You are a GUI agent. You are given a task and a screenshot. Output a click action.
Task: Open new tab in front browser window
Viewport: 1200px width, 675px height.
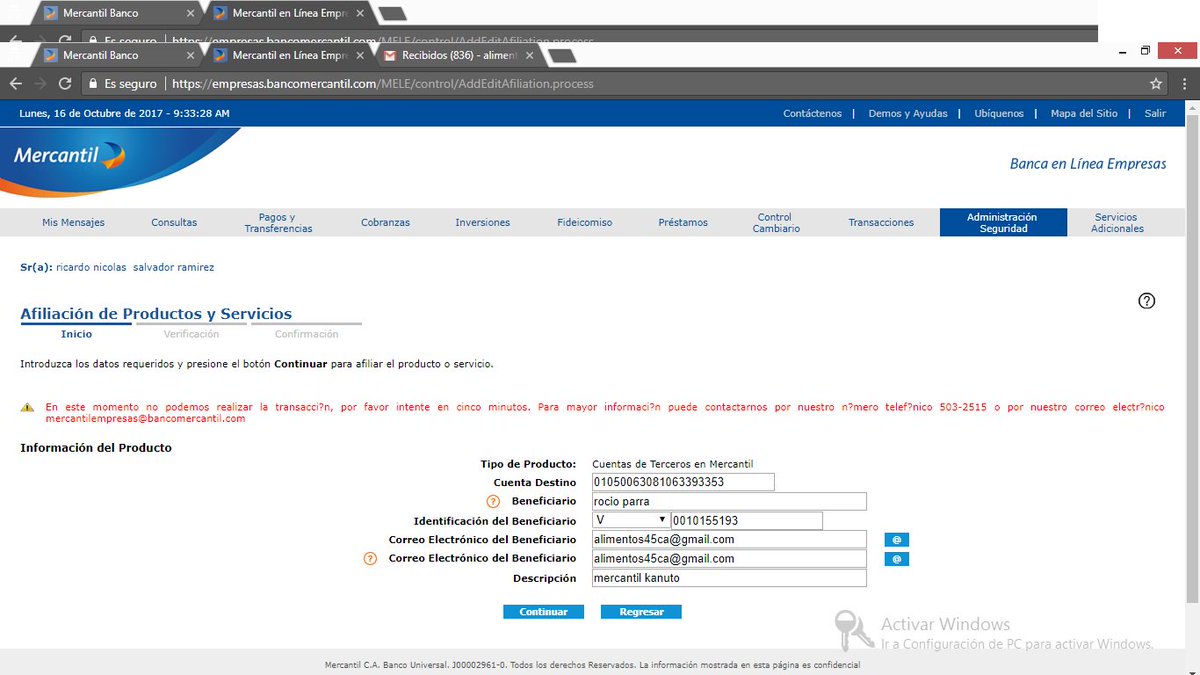click(x=562, y=56)
